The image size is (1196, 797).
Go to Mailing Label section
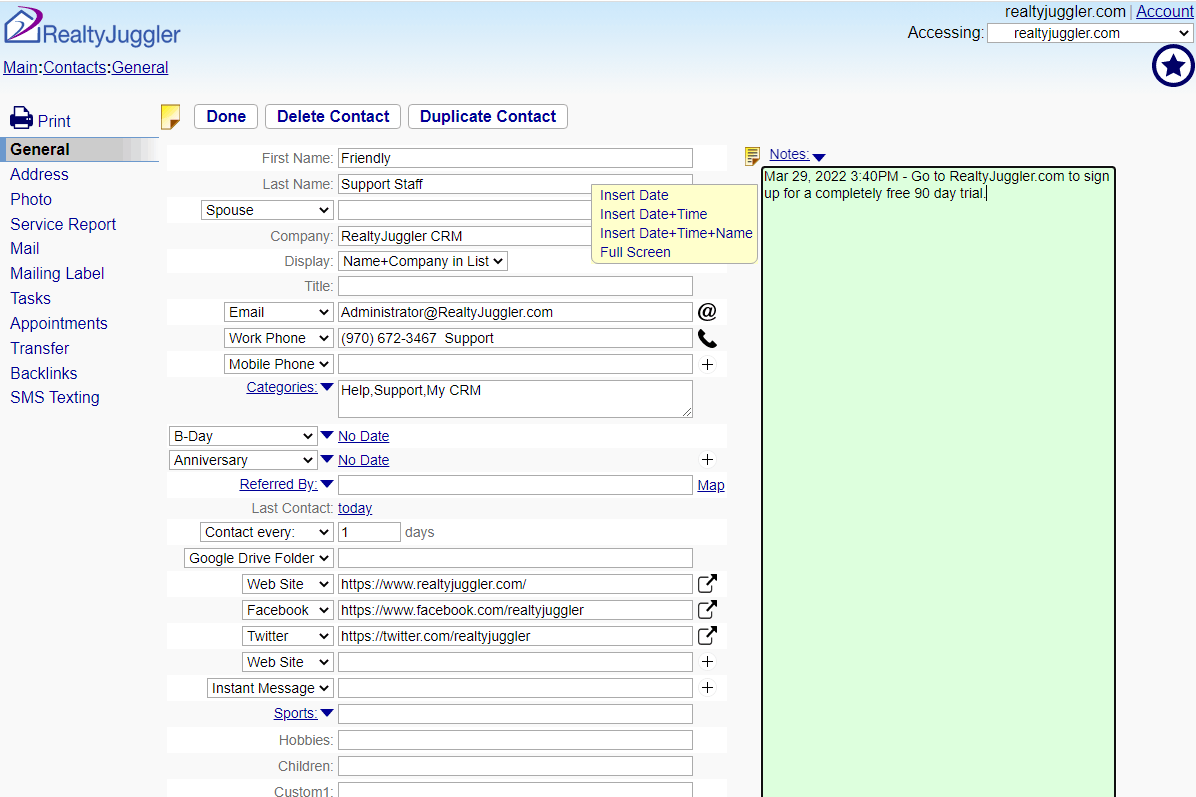(57, 274)
